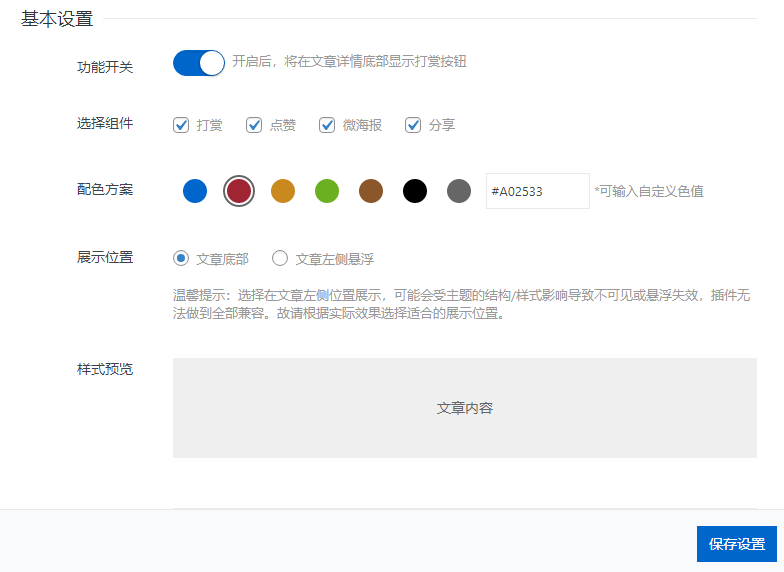Click the 保存设置 button
Image resolution: width=784 pixels, height=572 pixels.
tap(737, 544)
